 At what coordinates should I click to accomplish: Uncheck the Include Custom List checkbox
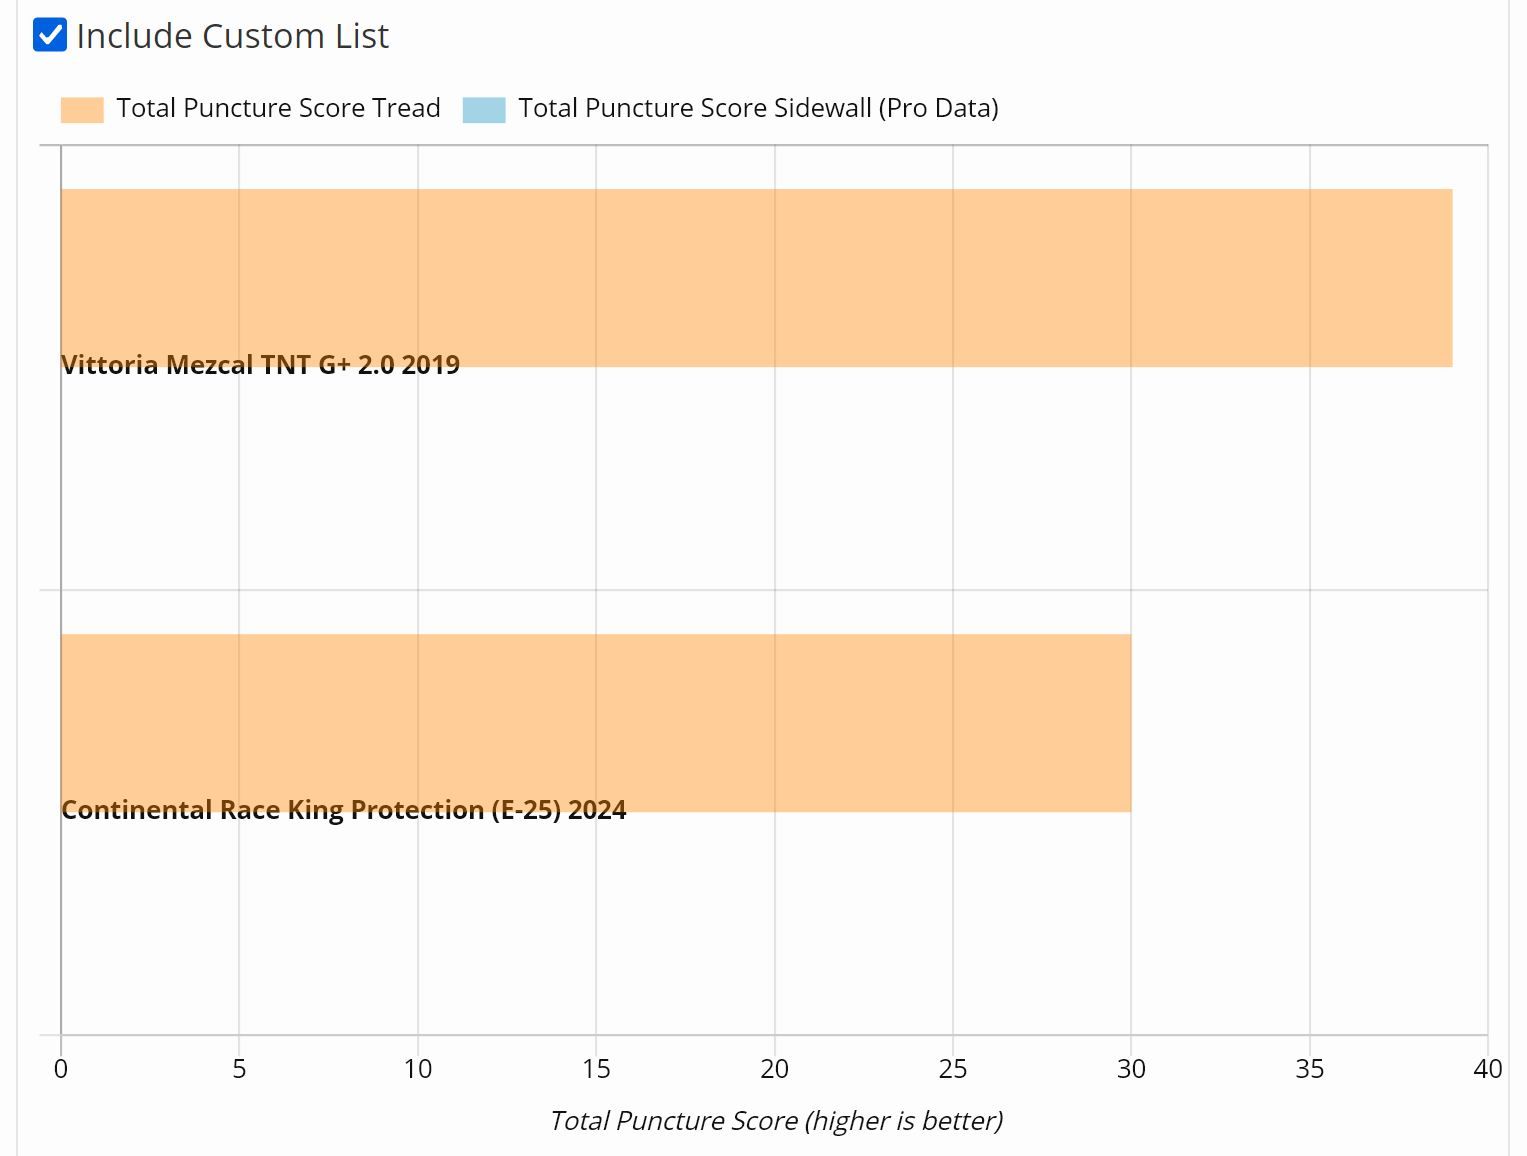tap(50, 35)
